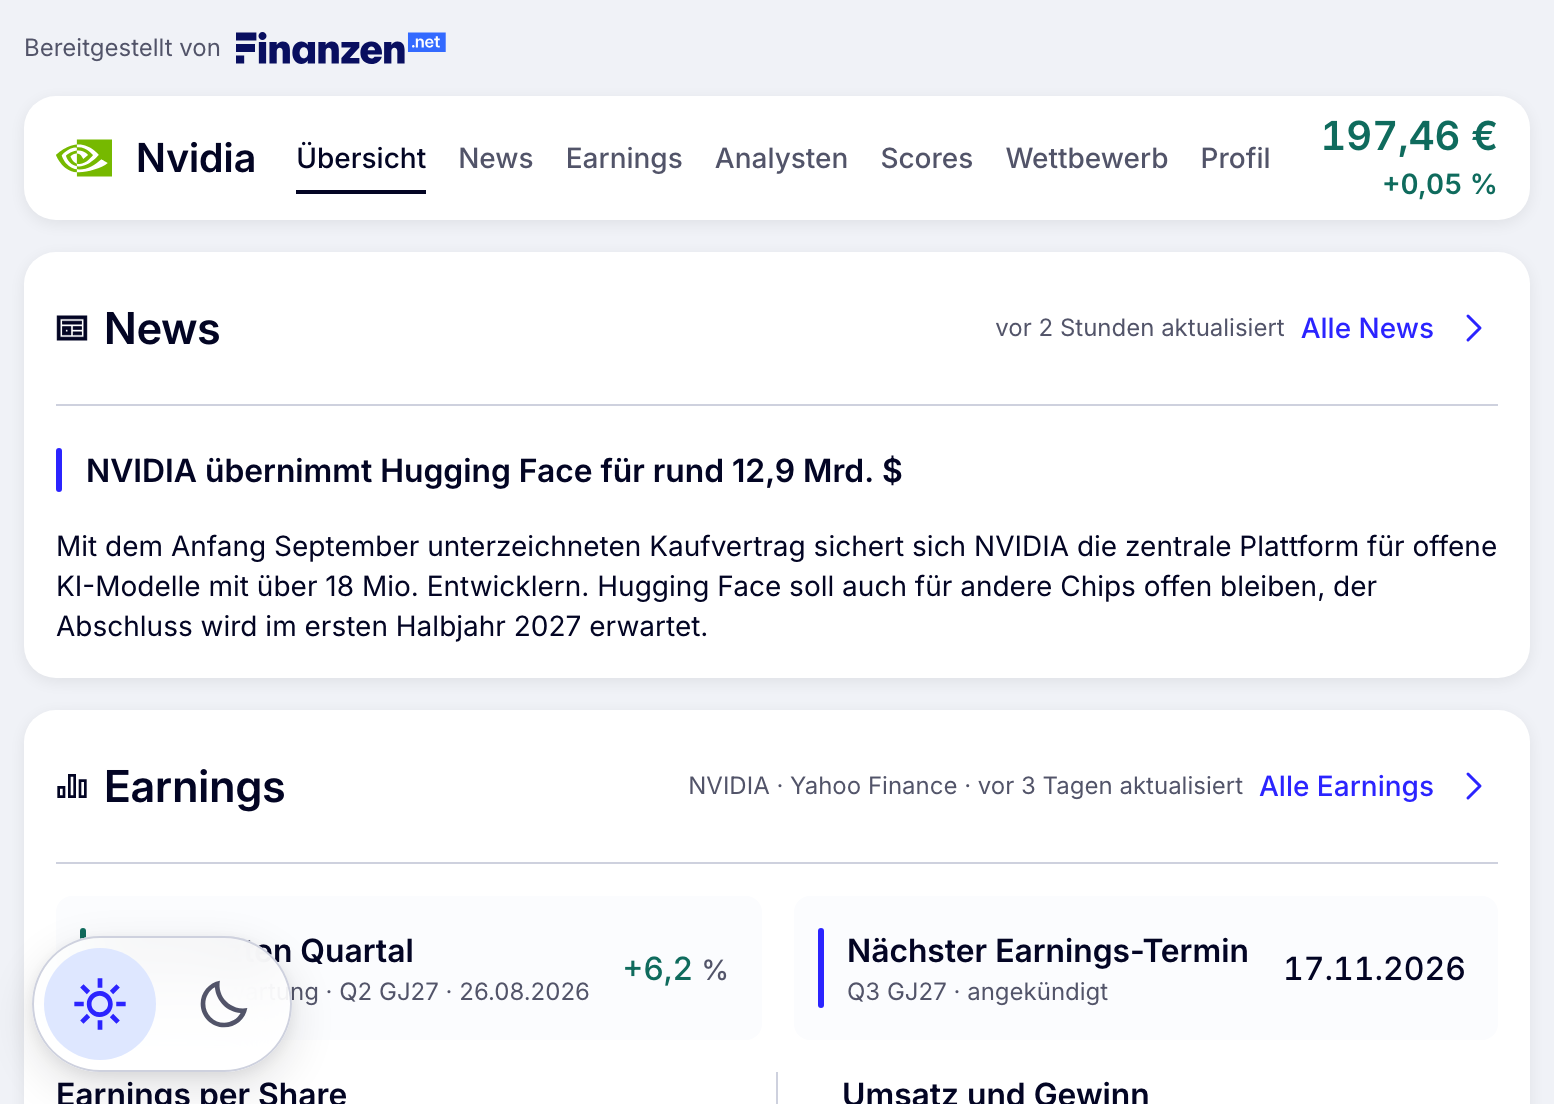Switch to the News tab
The image size is (1554, 1104).
click(x=496, y=158)
